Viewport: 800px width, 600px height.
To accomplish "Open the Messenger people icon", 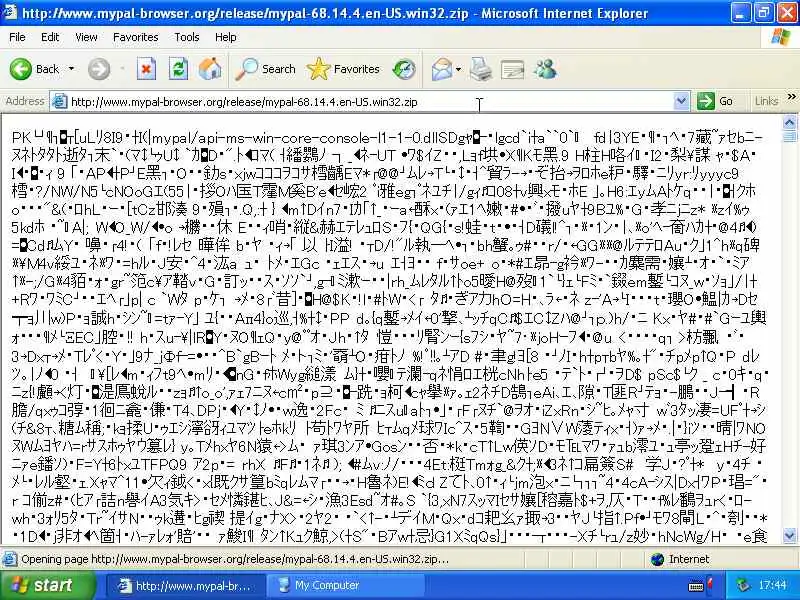I will [545, 69].
